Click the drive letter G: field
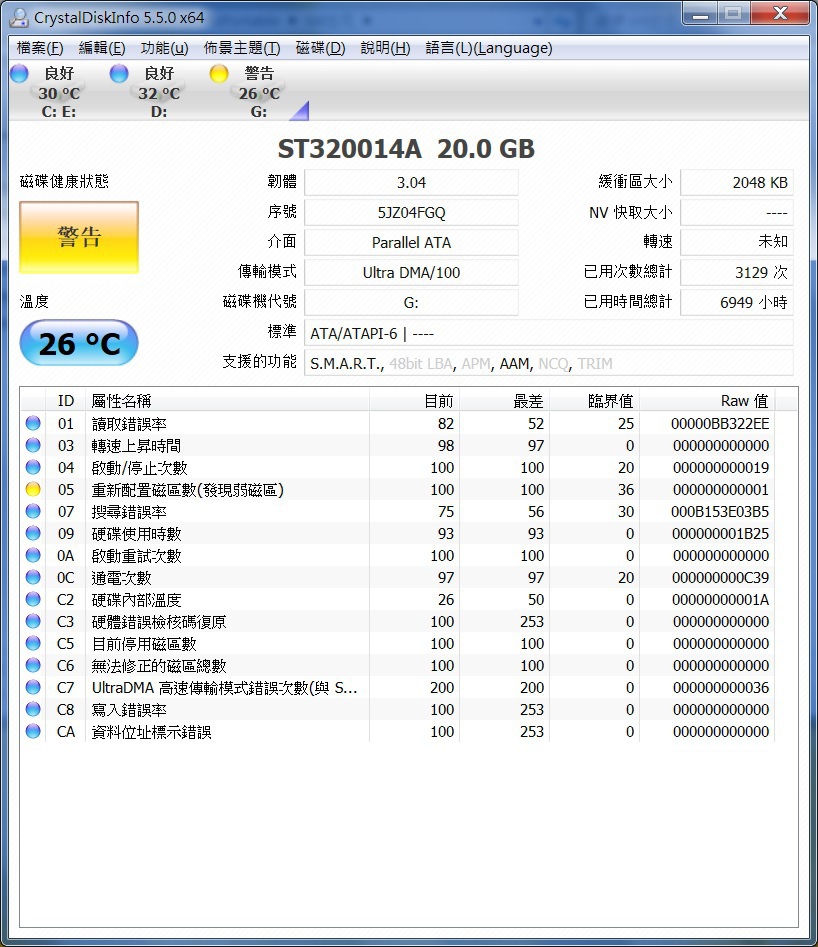Image resolution: width=818 pixels, height=947 pixels. pos(411,303)
